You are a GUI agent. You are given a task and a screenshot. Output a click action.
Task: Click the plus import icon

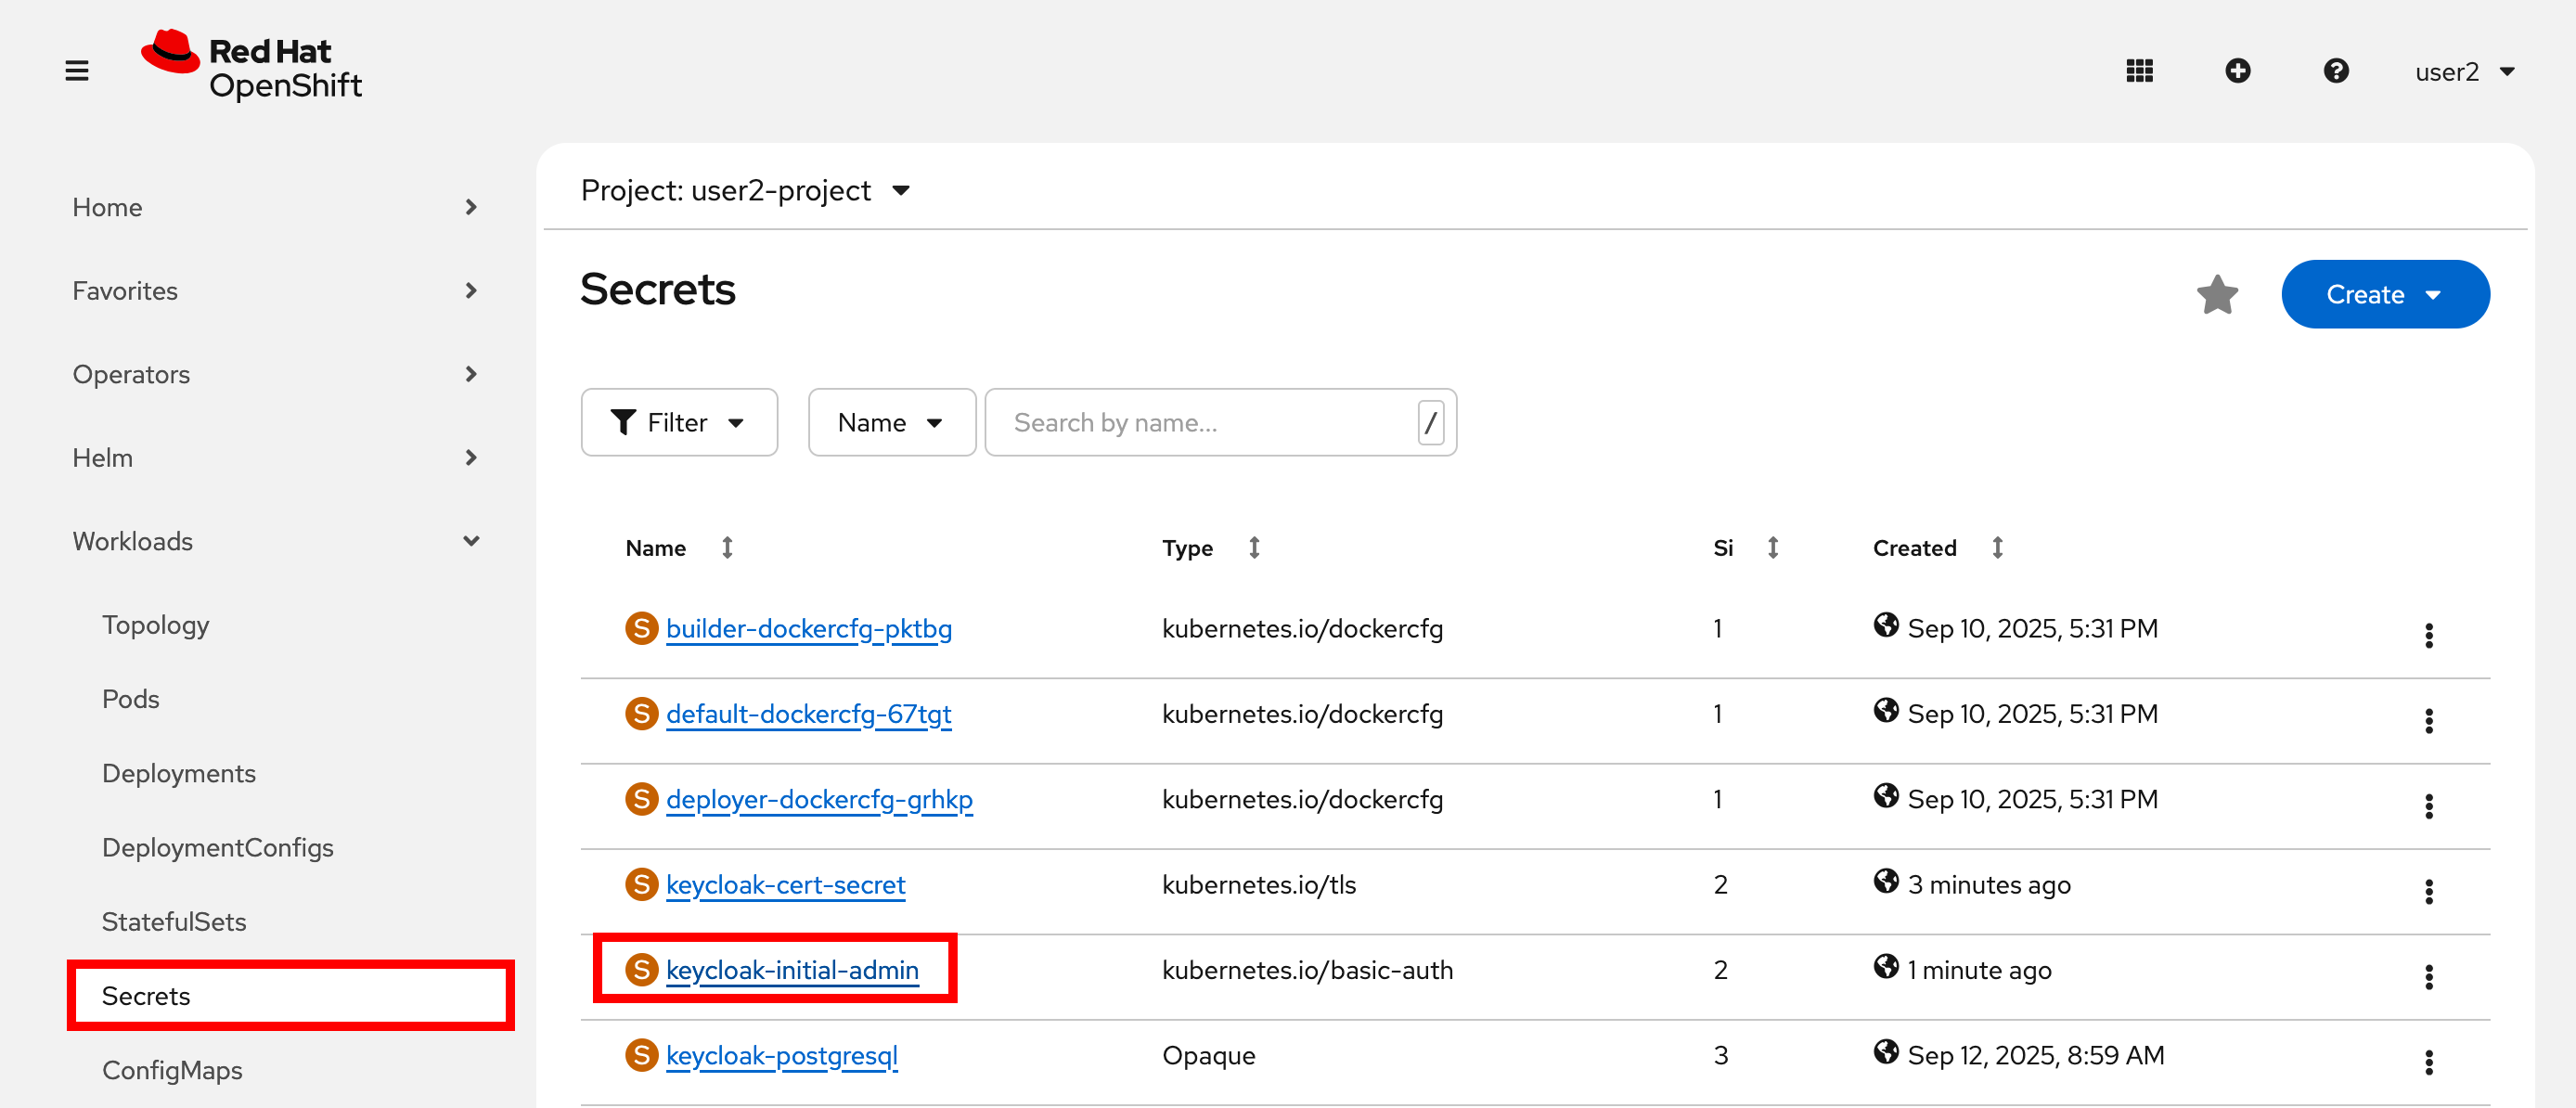coord(2237,71)
